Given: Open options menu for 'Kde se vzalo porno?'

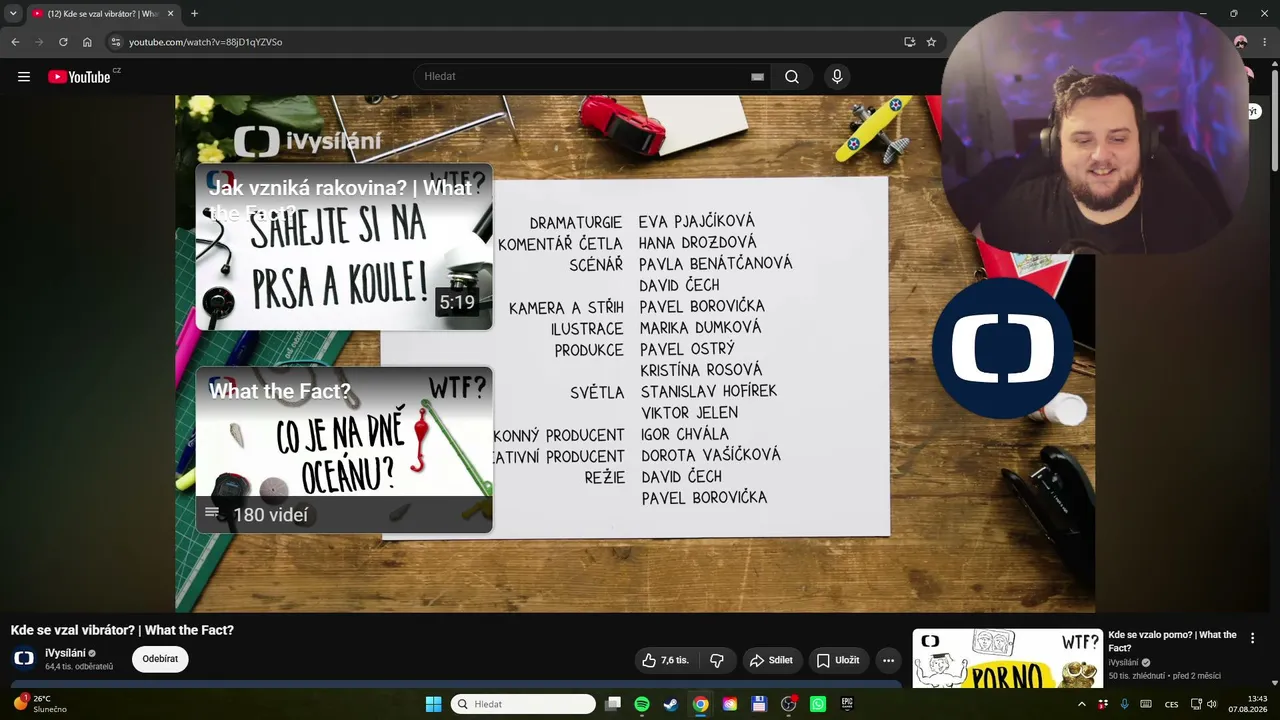Looking at the screenshot, I should [x=1252, y=638].
